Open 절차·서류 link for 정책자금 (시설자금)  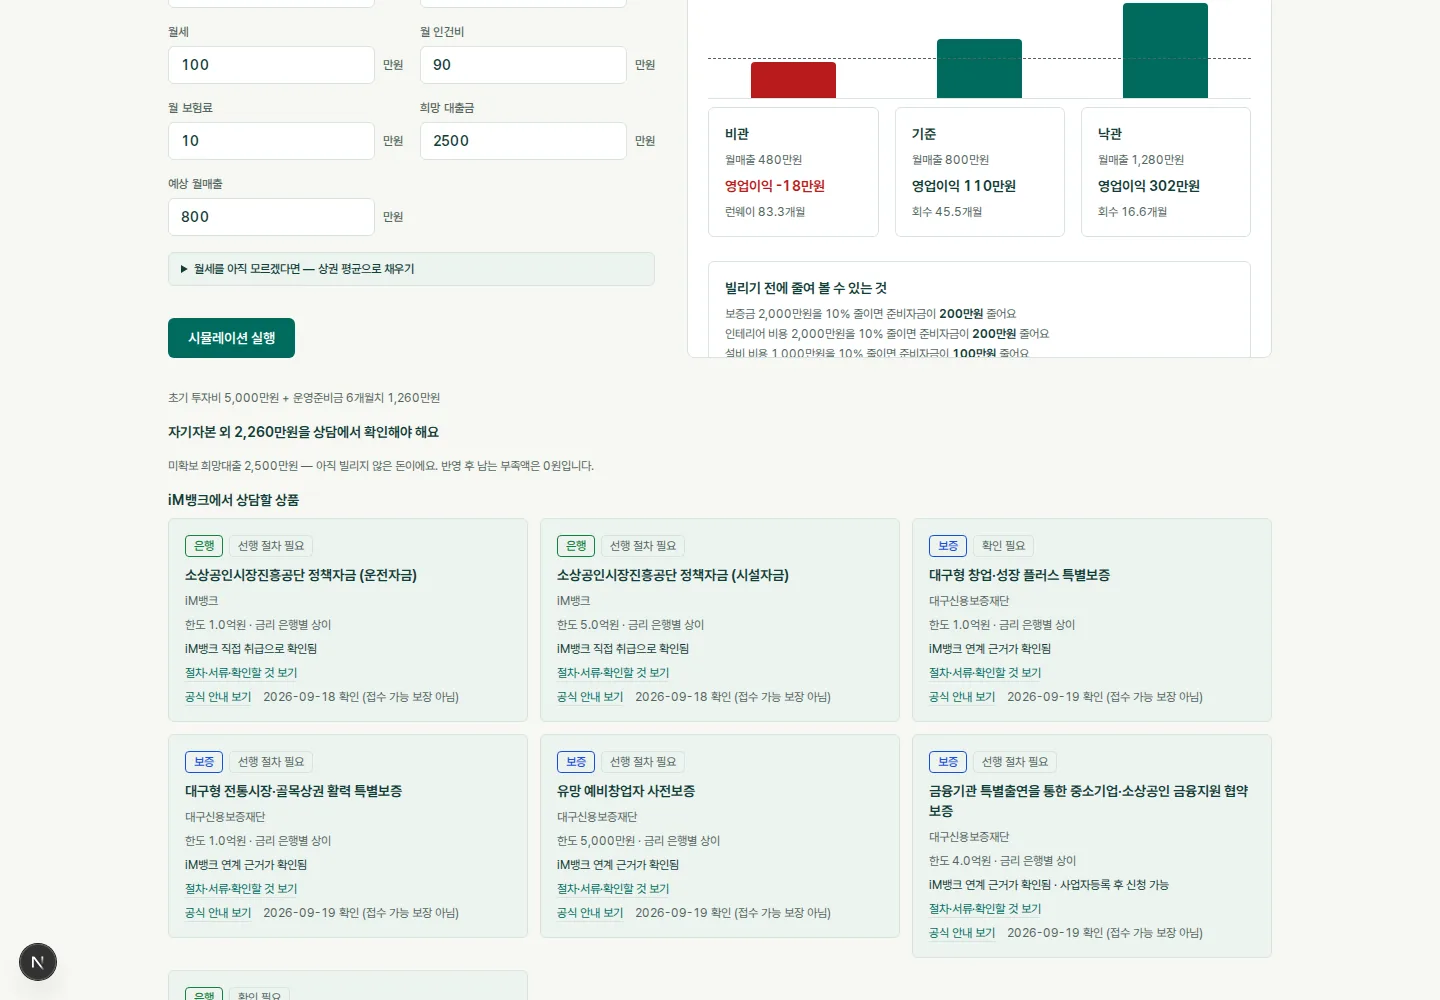point(613,673)
